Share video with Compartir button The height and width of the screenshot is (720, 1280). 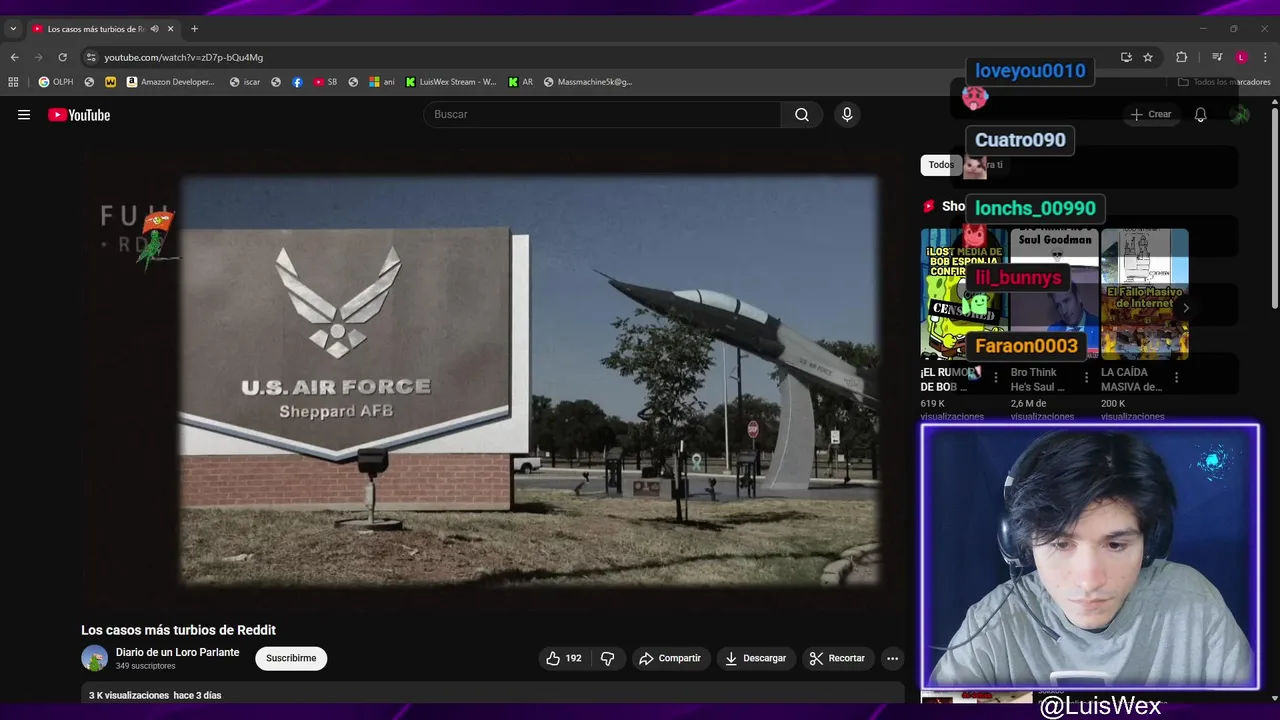(x=670, y=658)
